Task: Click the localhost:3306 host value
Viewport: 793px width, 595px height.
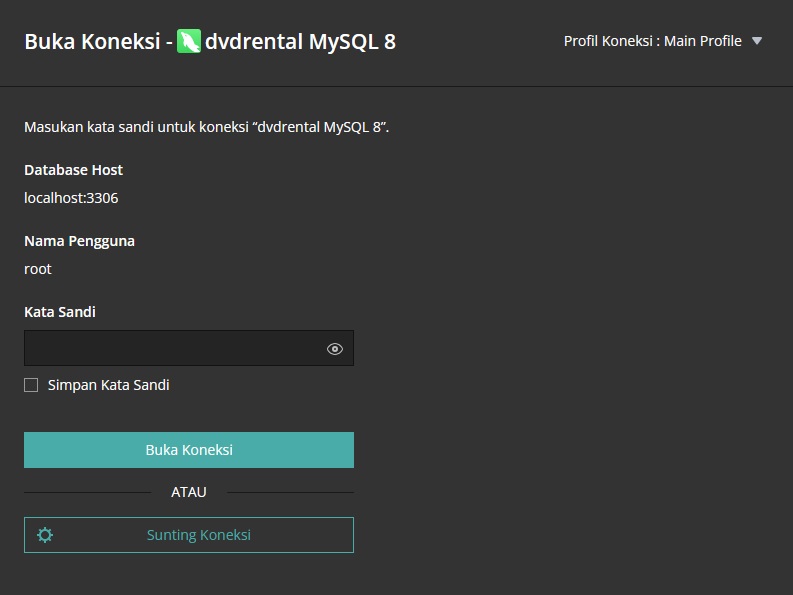Action: [x=71, y=198]
